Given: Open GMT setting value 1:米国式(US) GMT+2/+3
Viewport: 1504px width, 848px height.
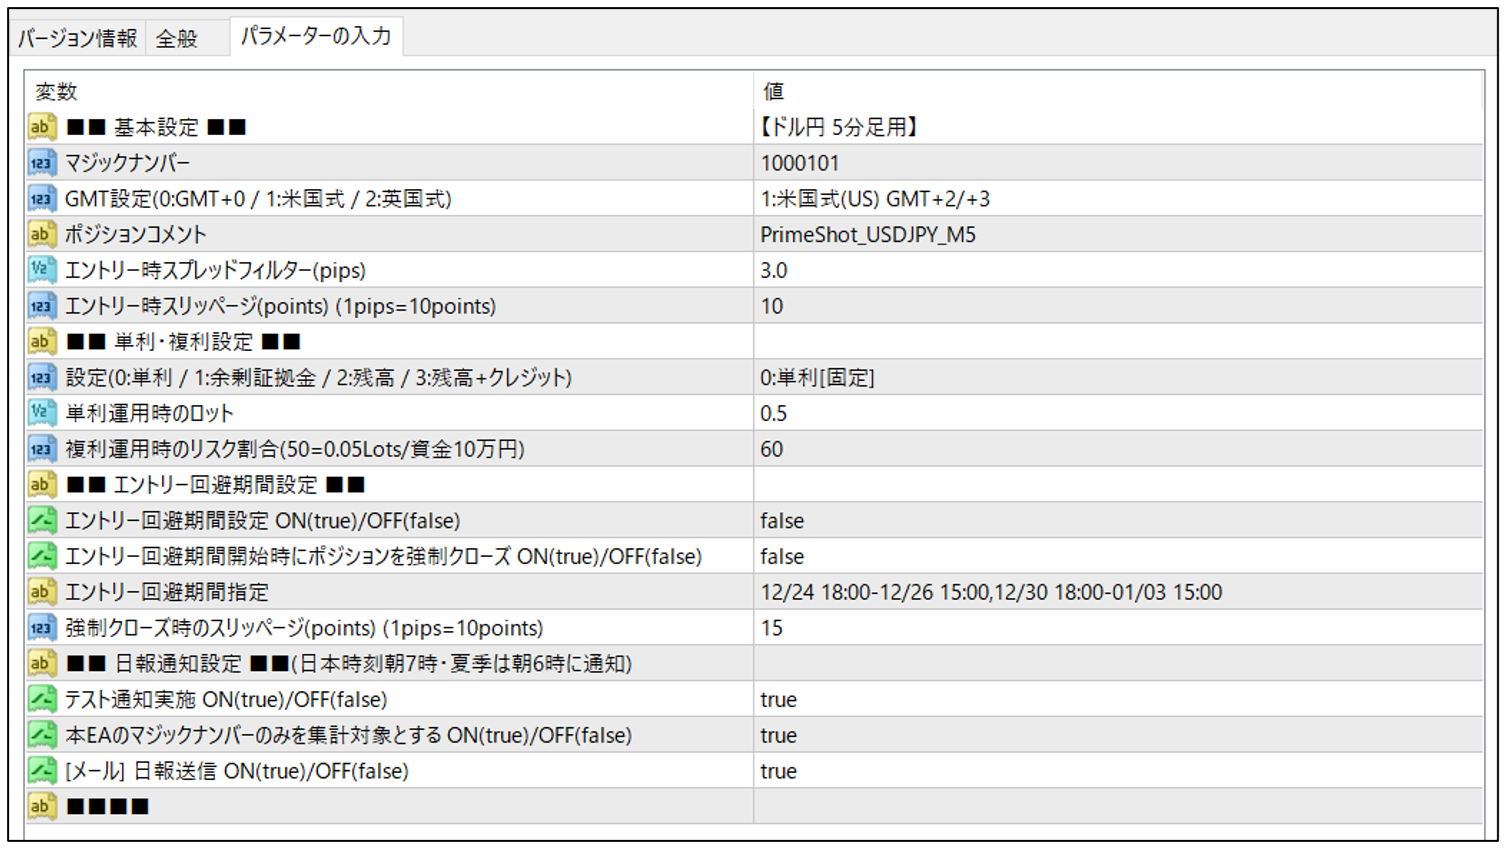Looking at the screenshot, I should [875, 199].
